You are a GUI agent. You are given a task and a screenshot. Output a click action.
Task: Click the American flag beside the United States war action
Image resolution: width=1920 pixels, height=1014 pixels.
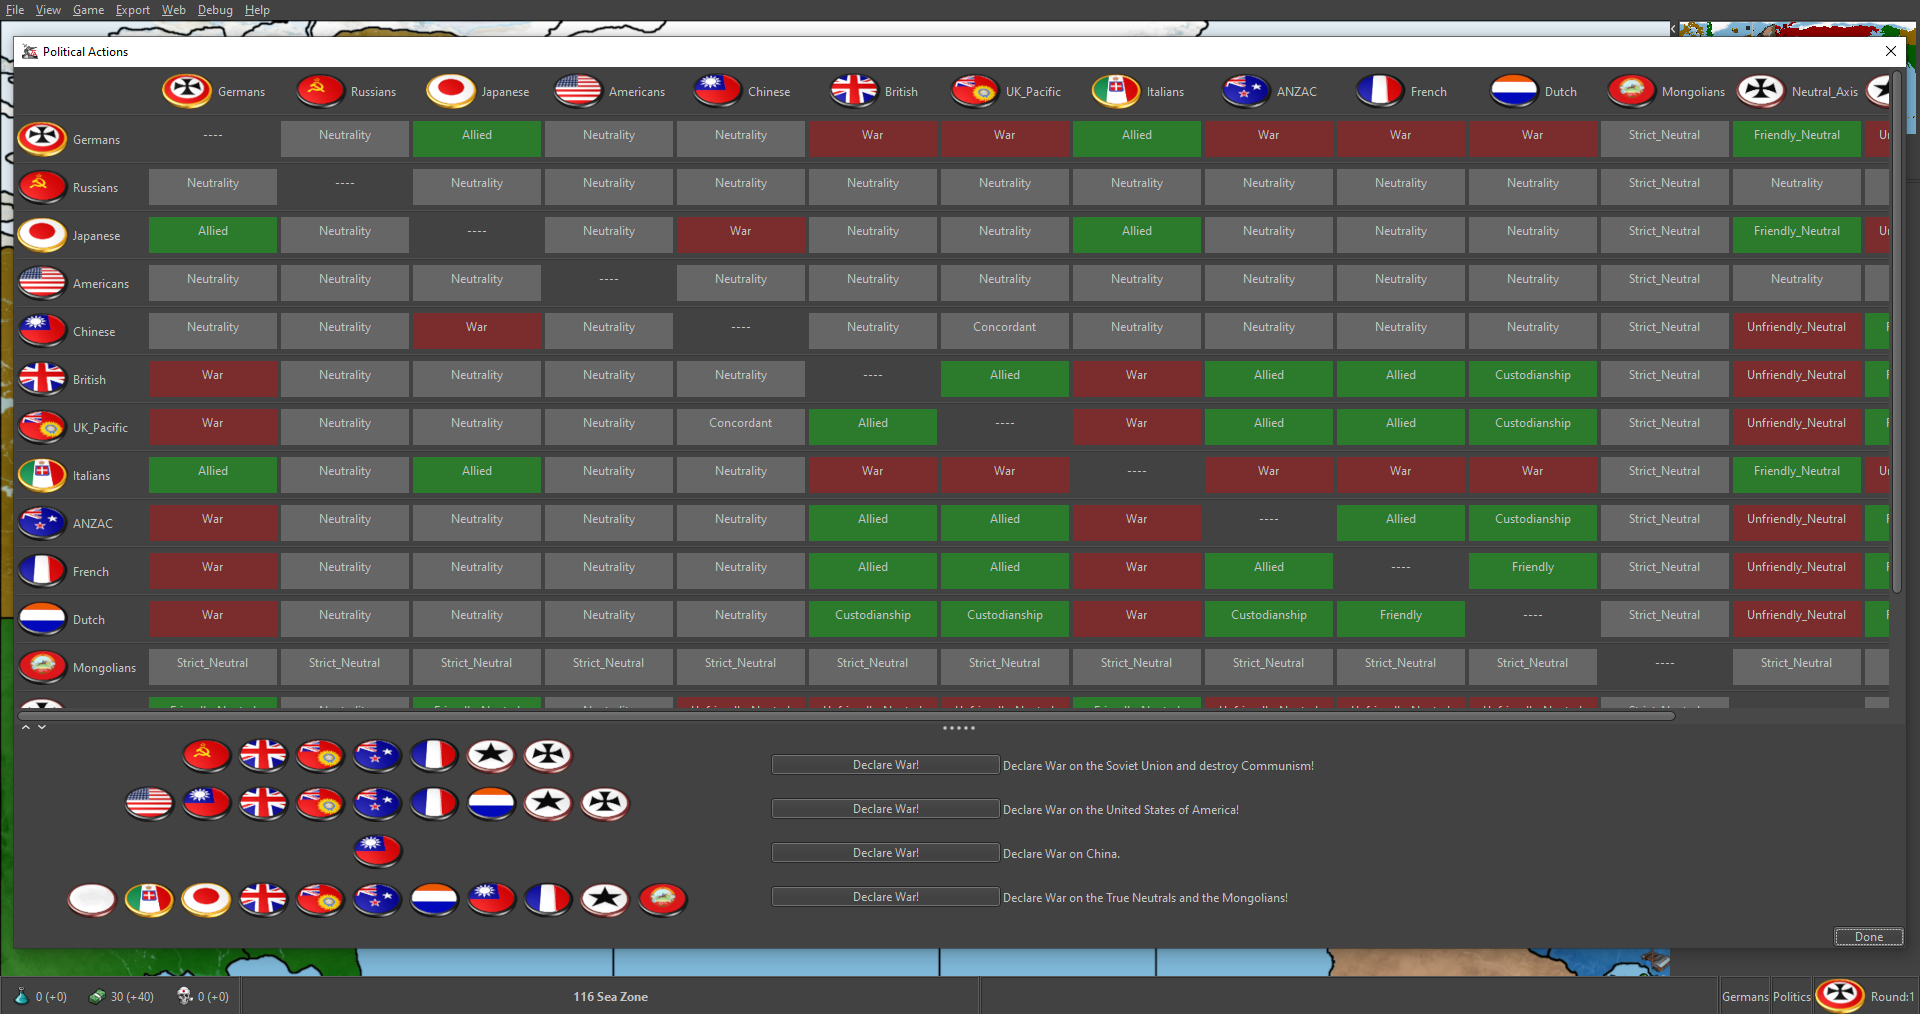(150, 804)
